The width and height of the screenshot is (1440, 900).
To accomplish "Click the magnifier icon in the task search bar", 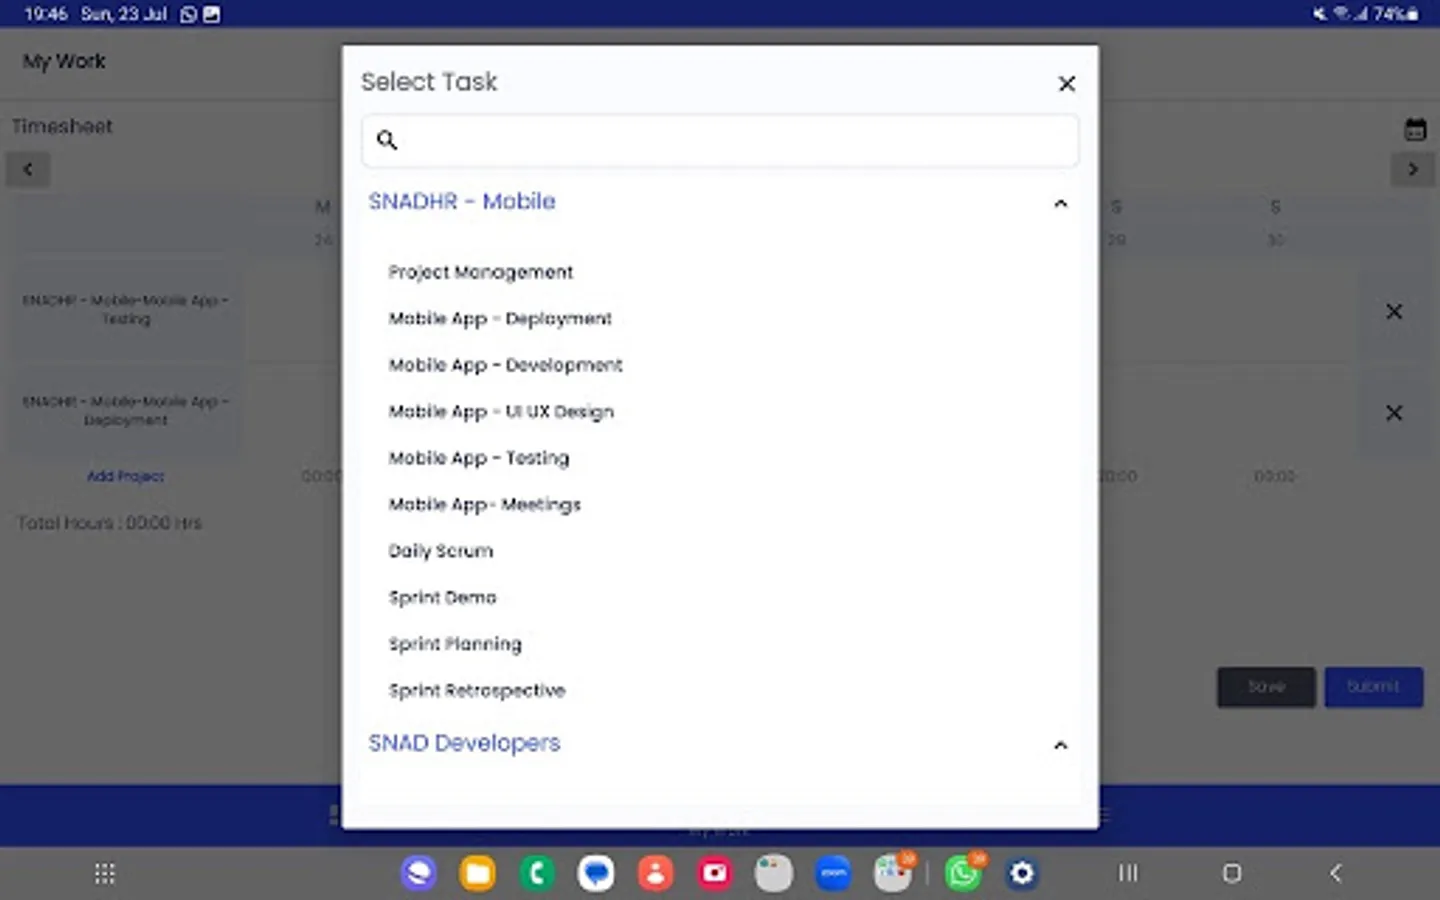I will point(387,140).
